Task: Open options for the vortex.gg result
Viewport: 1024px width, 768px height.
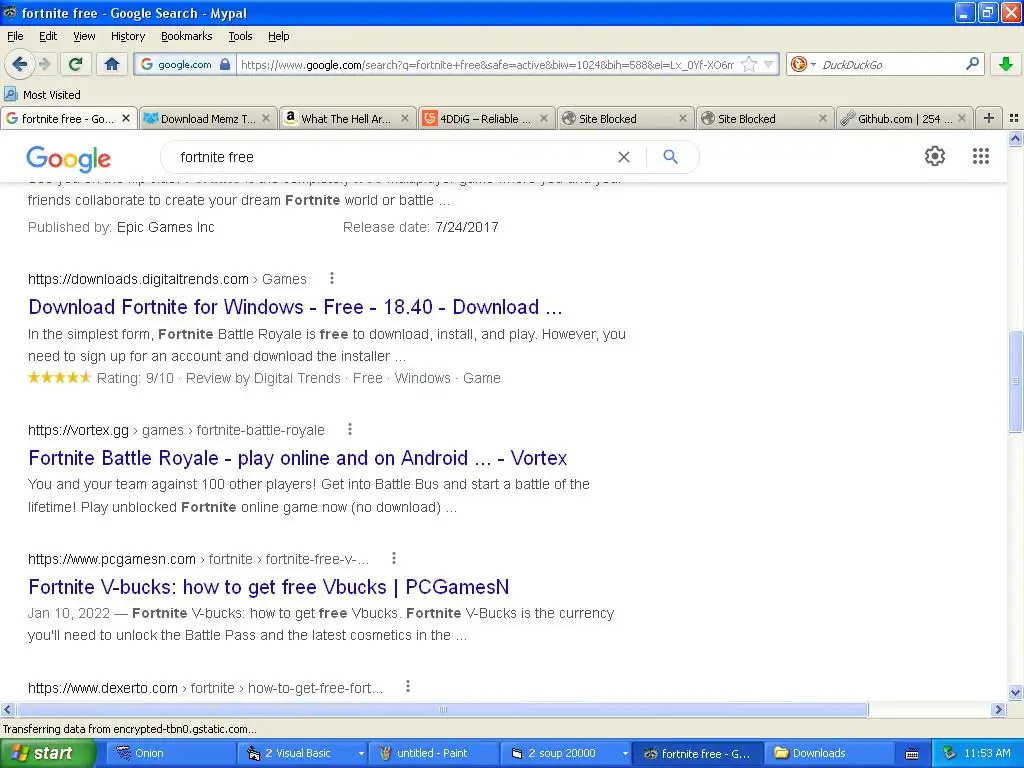Action: click(x=349, y=429)
